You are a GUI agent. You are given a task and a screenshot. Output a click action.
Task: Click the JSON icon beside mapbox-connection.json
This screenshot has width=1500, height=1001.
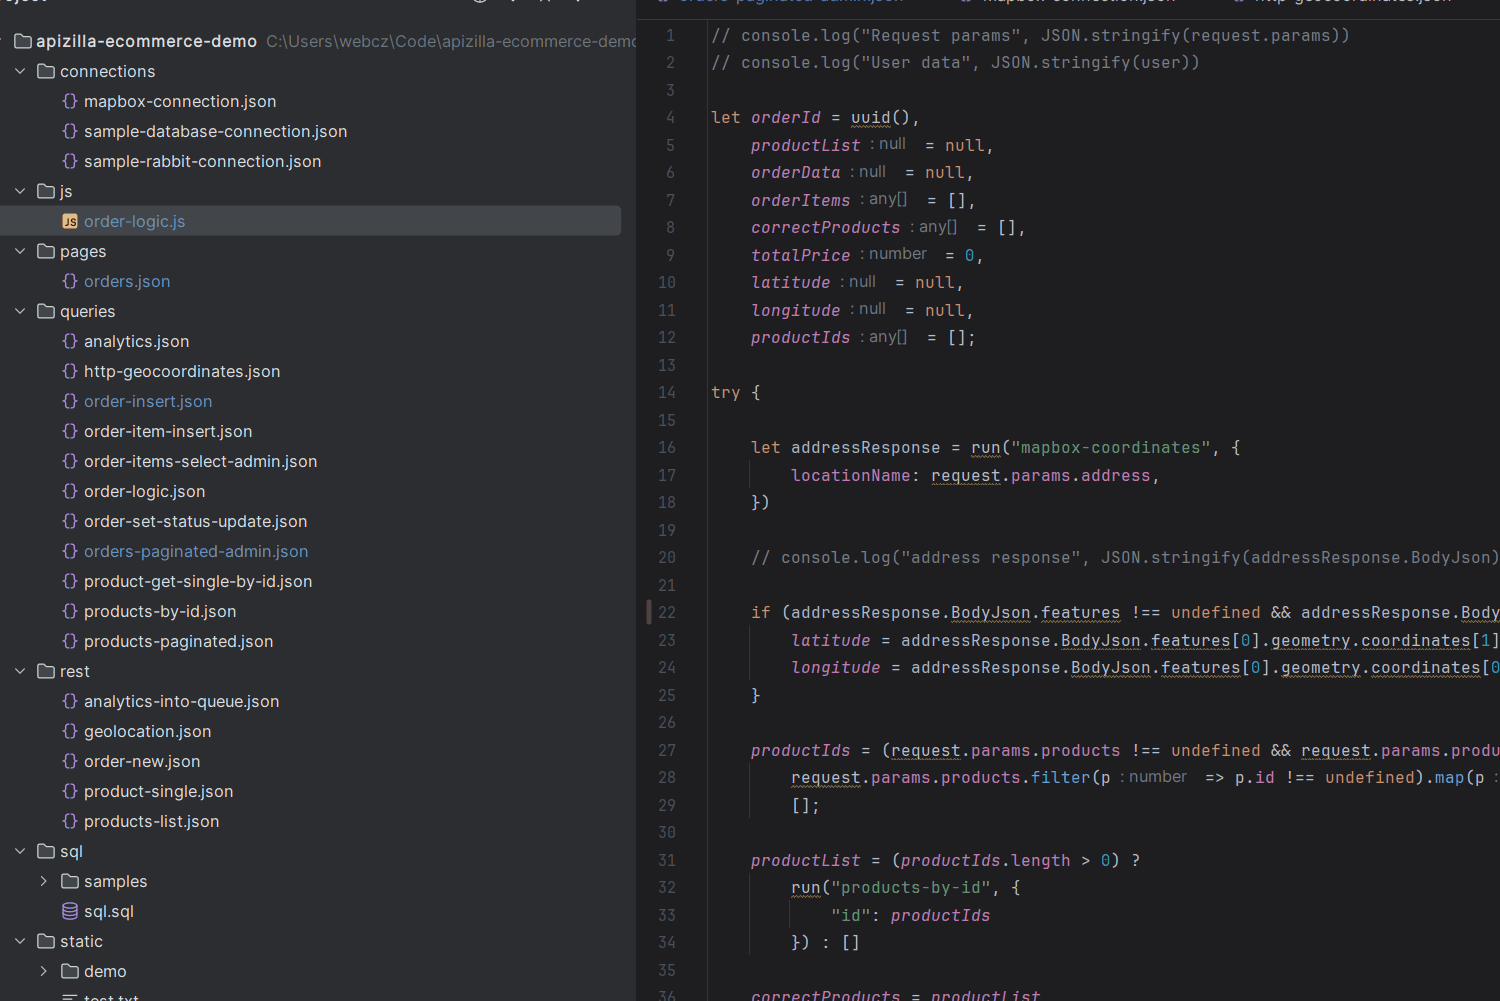coord(70,101)
